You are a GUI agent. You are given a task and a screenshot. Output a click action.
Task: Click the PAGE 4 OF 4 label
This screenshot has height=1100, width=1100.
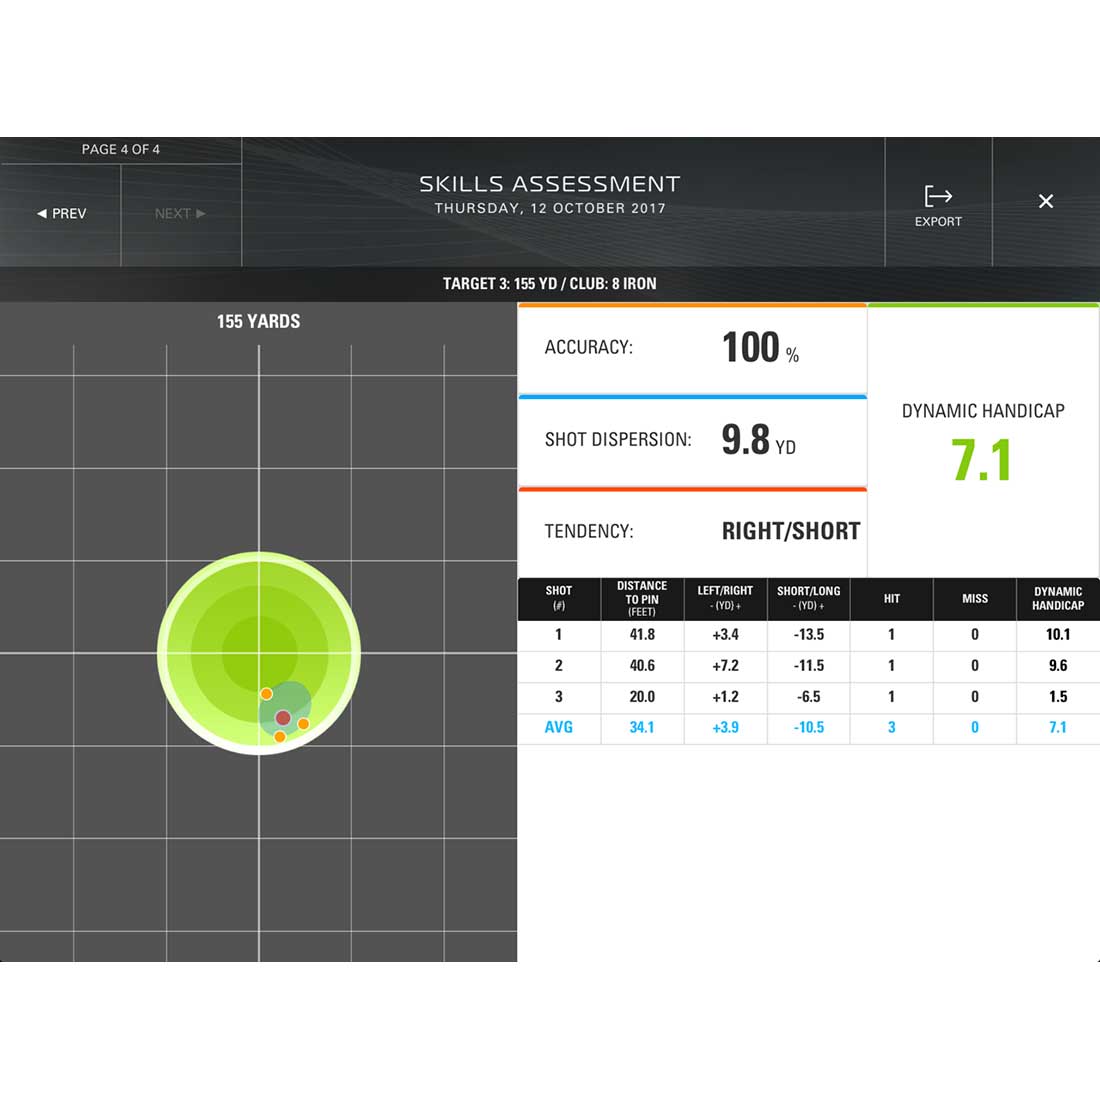coord(120,149)
